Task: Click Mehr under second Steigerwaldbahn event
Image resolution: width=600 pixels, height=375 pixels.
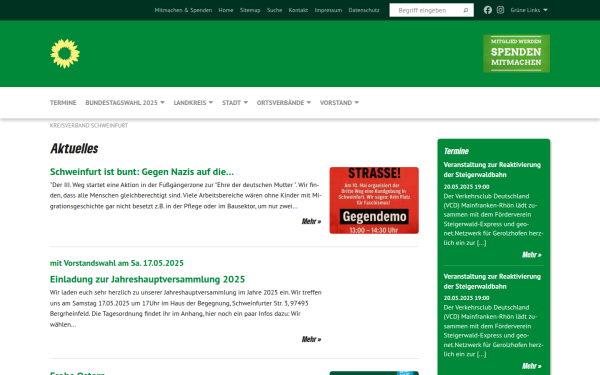Action: 532,366
